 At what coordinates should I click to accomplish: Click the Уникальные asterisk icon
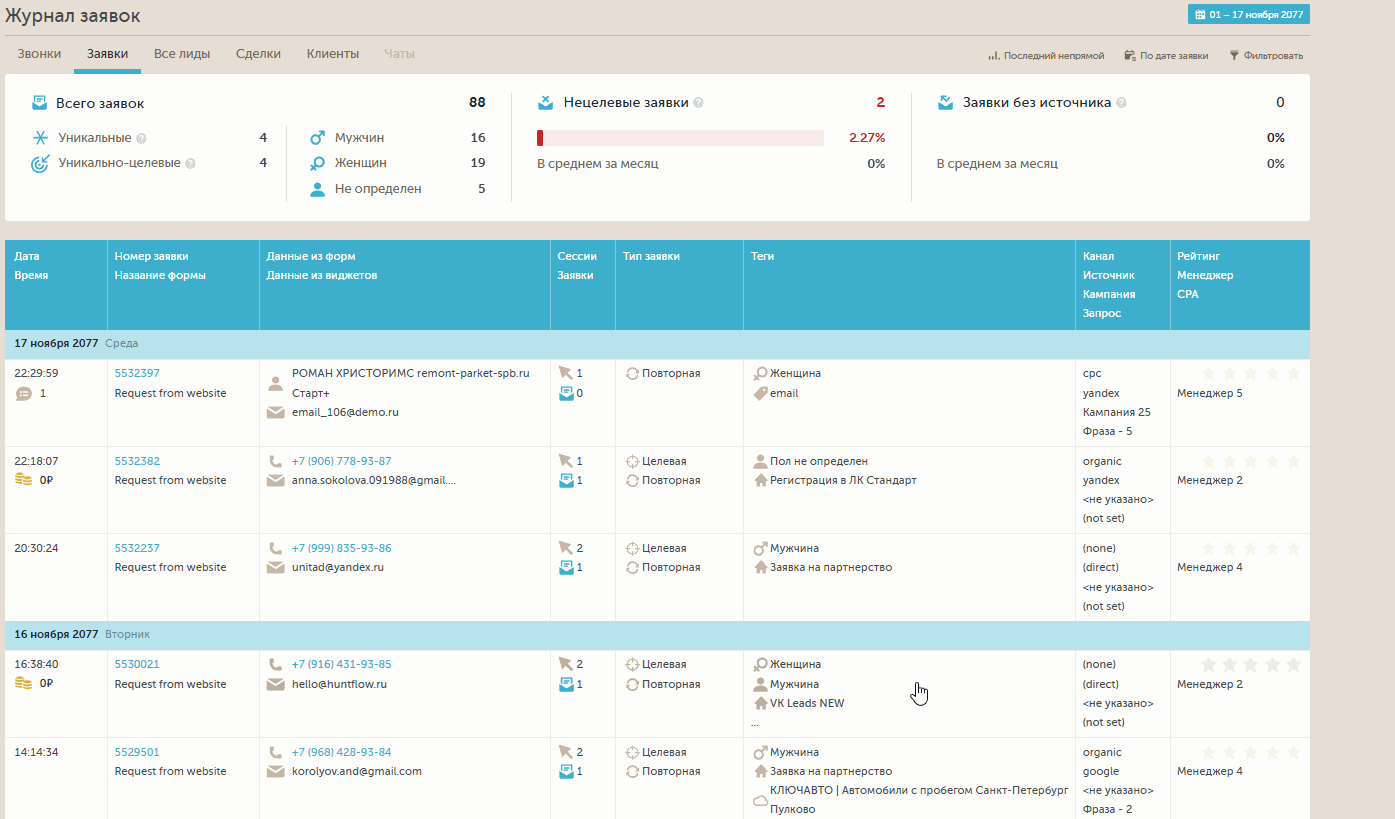(x=41, y=138)
